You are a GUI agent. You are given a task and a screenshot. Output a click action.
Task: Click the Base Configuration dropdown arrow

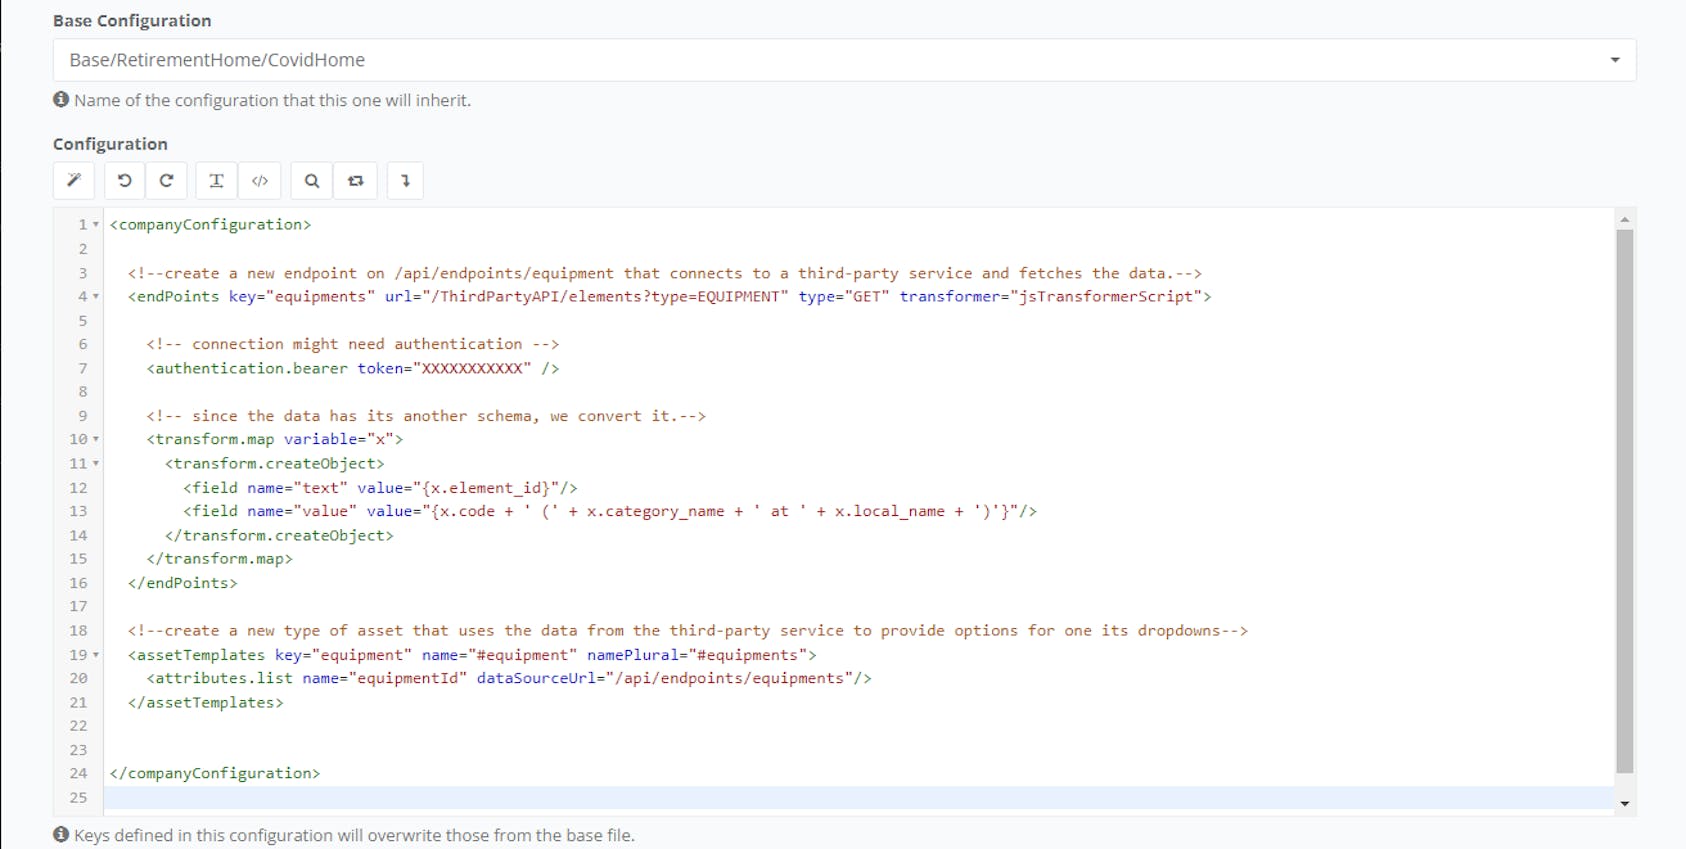(x=1615, y=60)
